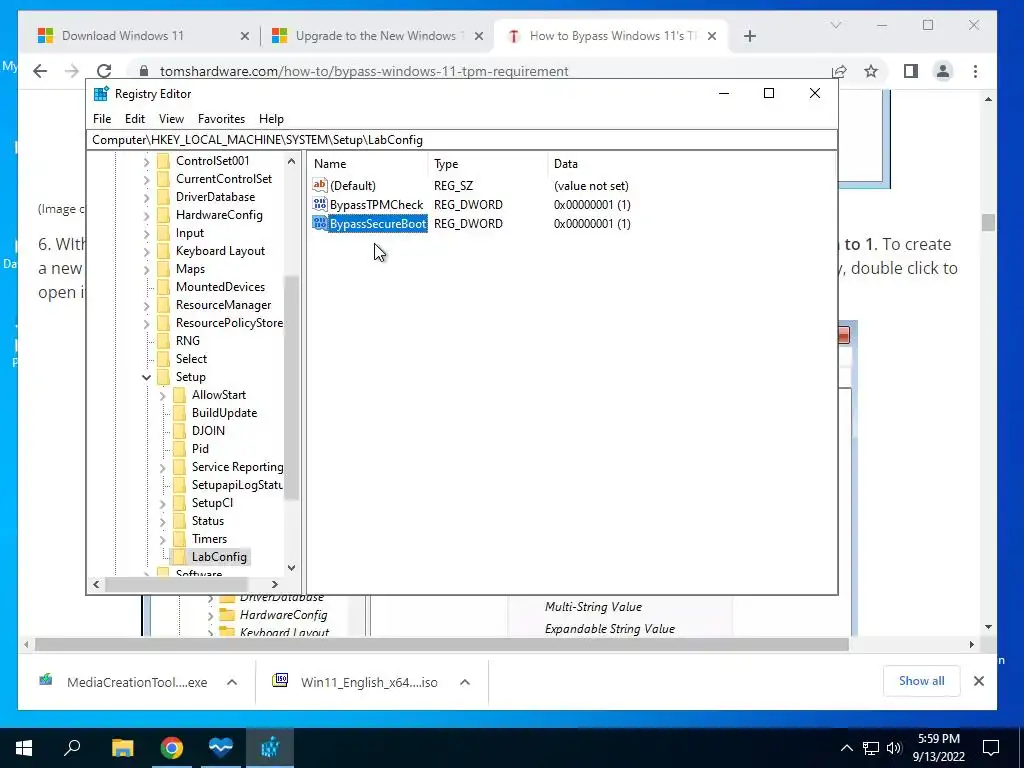1024x768 pixels.
Task: Click the Registry Editor taskbar icon
Action: [x=270, y=748]
